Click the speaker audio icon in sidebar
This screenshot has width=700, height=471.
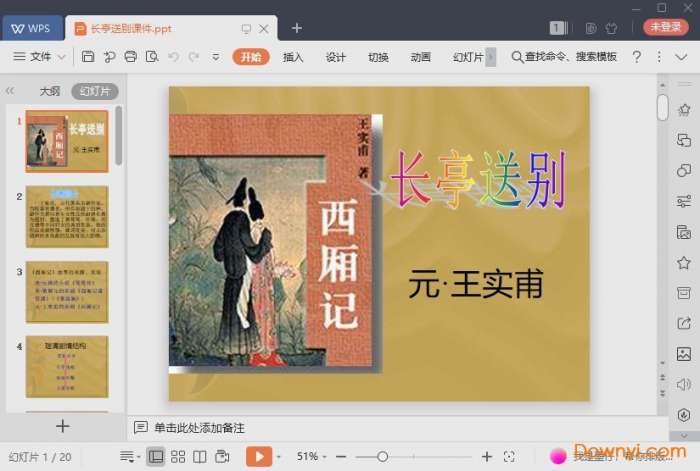click(x=683, y=384)
